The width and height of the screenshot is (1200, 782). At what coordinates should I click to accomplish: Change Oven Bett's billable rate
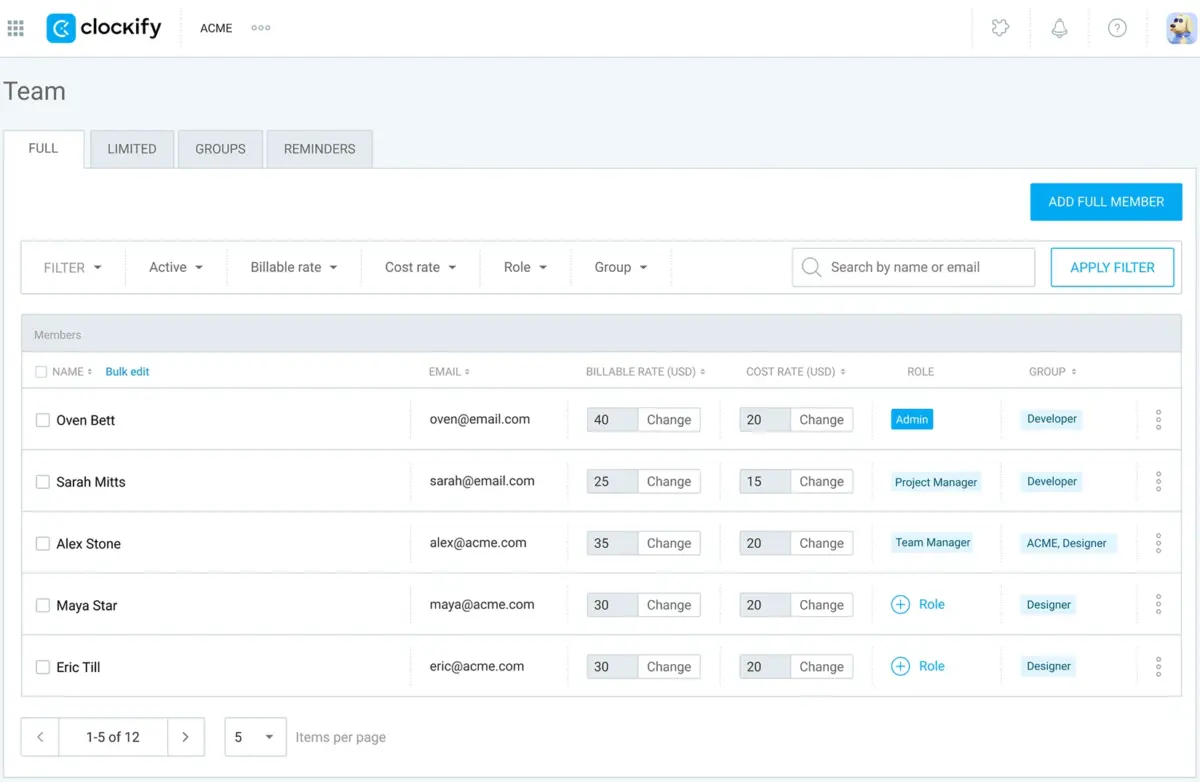[x=669, y=420]
